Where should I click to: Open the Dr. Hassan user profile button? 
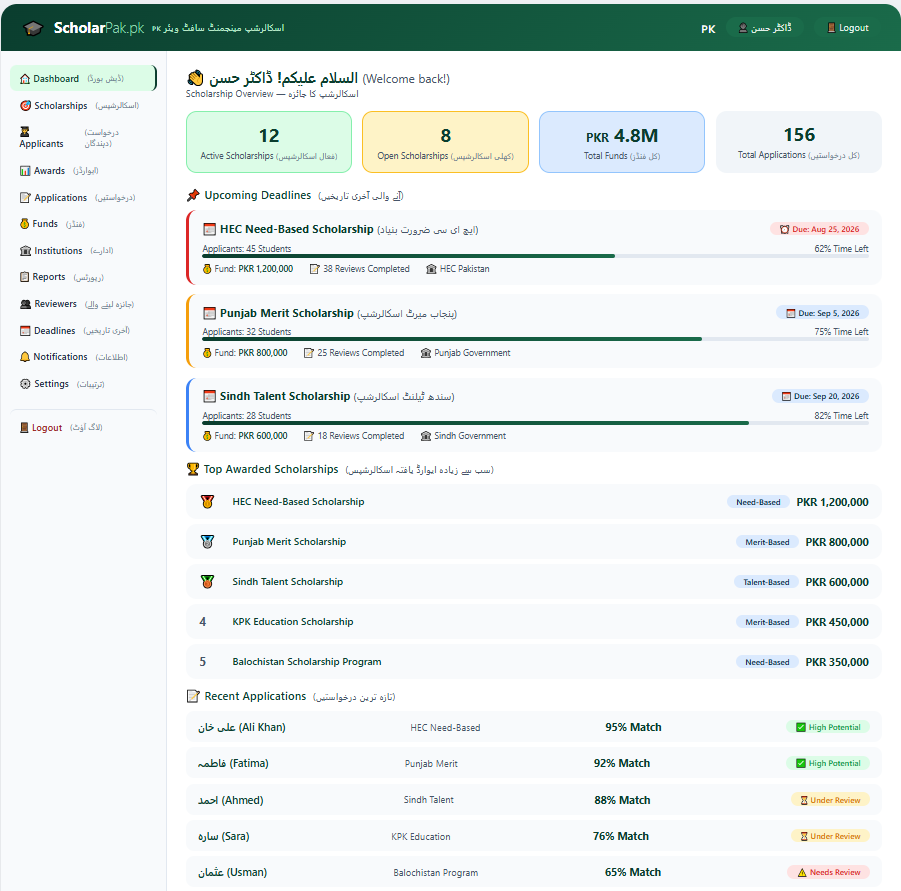coord(765,28)
